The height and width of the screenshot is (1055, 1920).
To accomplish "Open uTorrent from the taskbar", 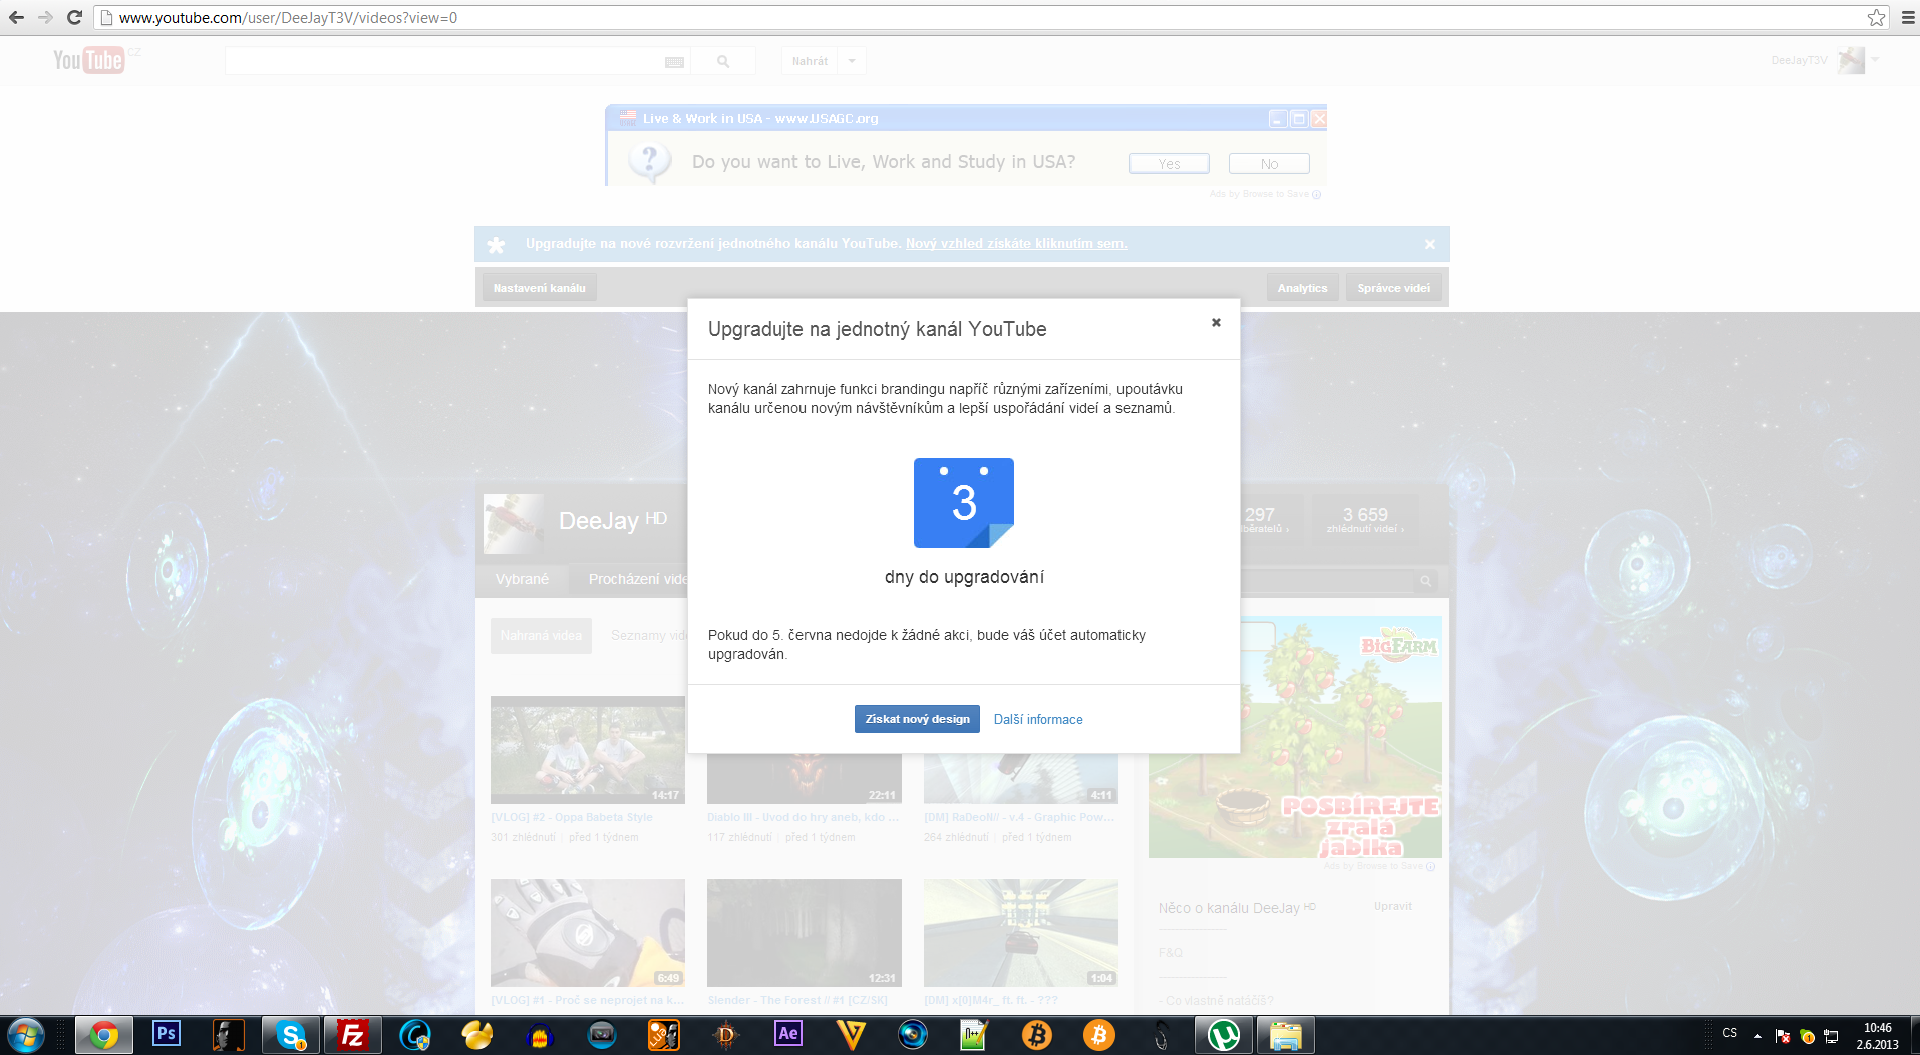I will [1224, 1035].
